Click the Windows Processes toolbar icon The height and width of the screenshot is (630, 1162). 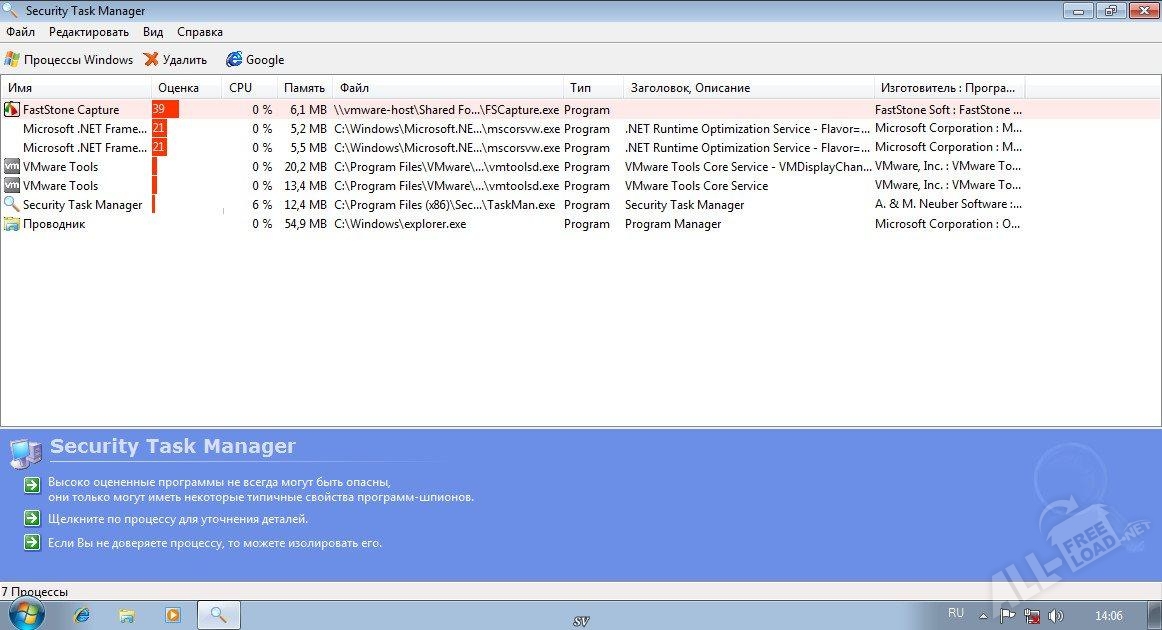(x=12, y=60)
